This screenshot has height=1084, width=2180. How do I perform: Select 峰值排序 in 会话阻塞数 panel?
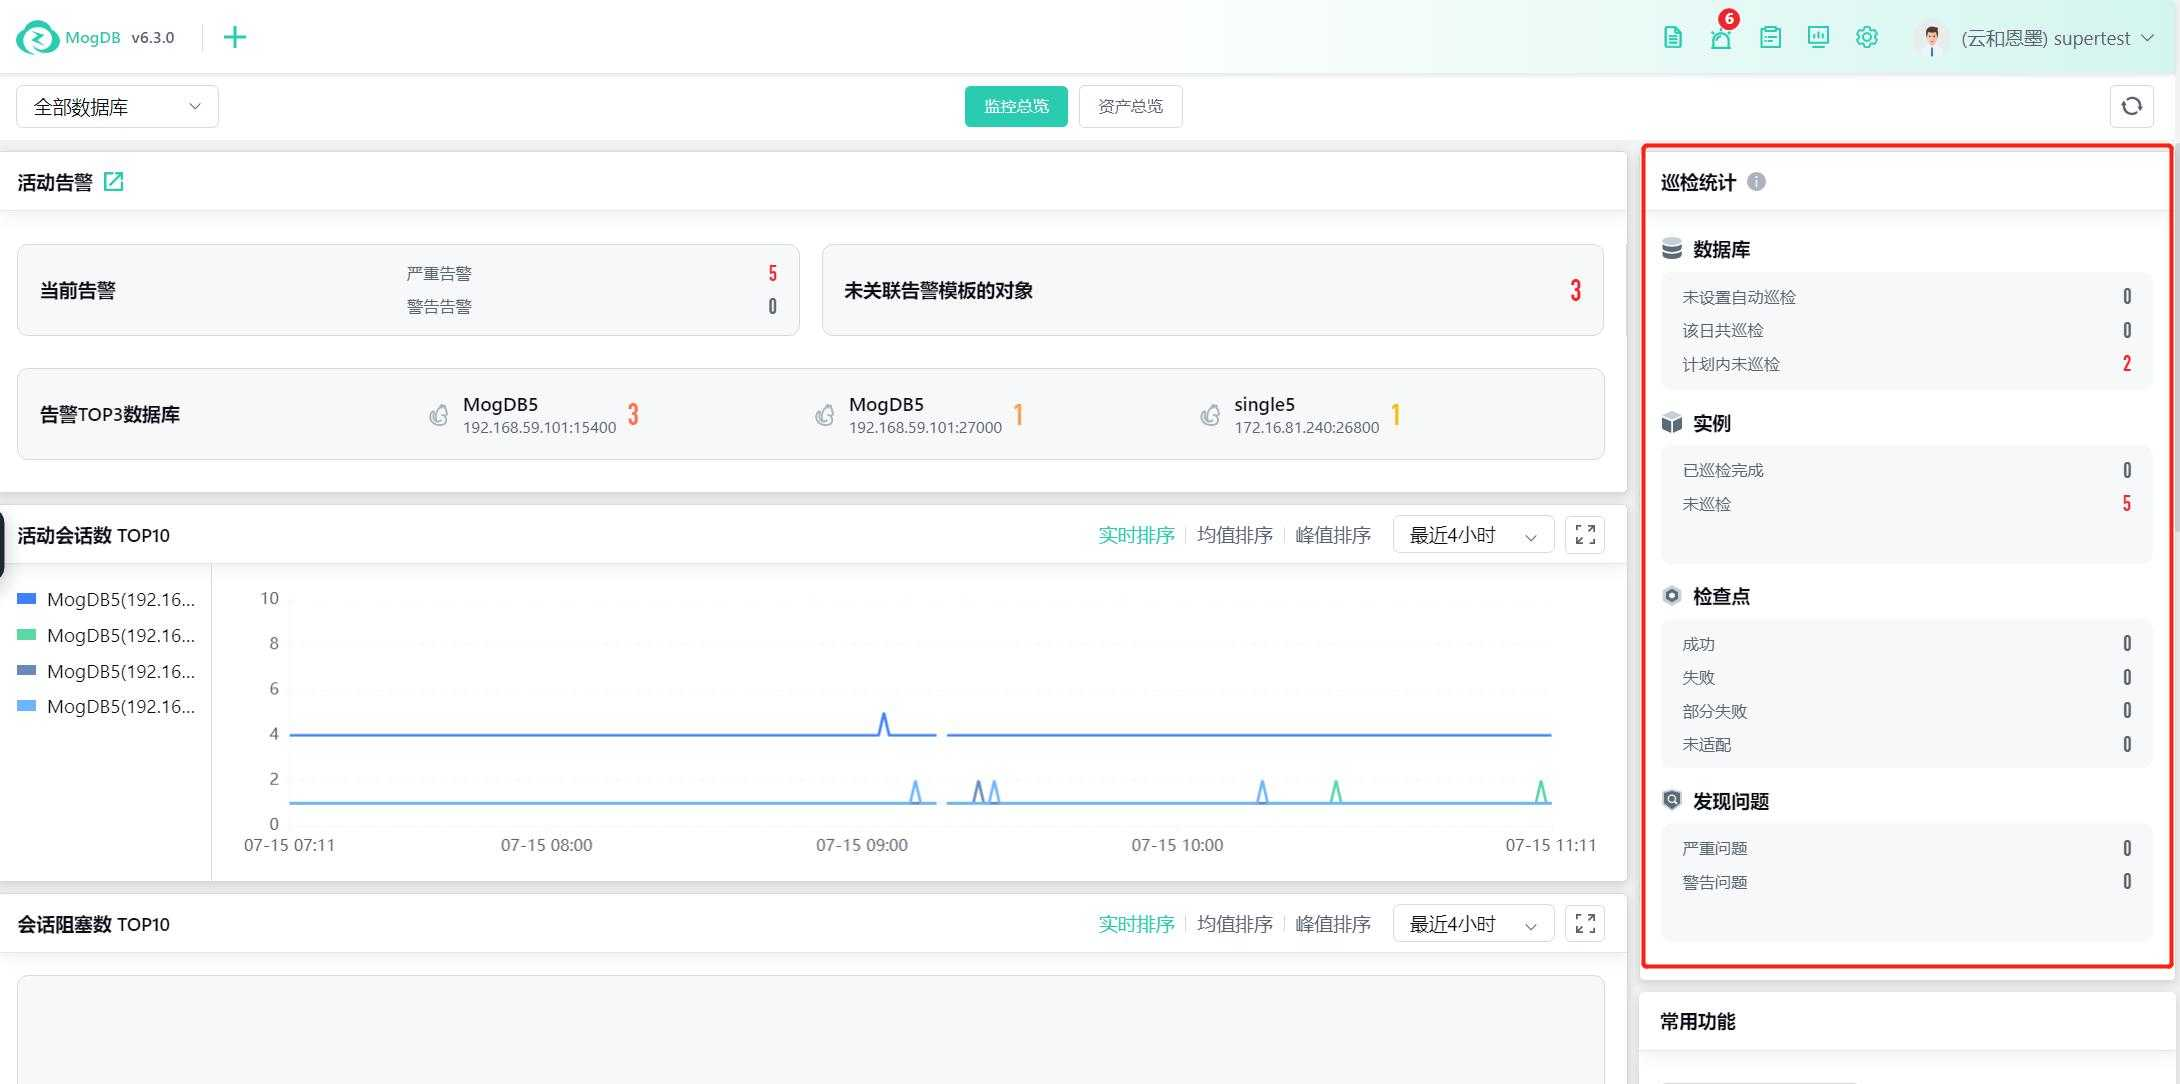pos(1333,924)
